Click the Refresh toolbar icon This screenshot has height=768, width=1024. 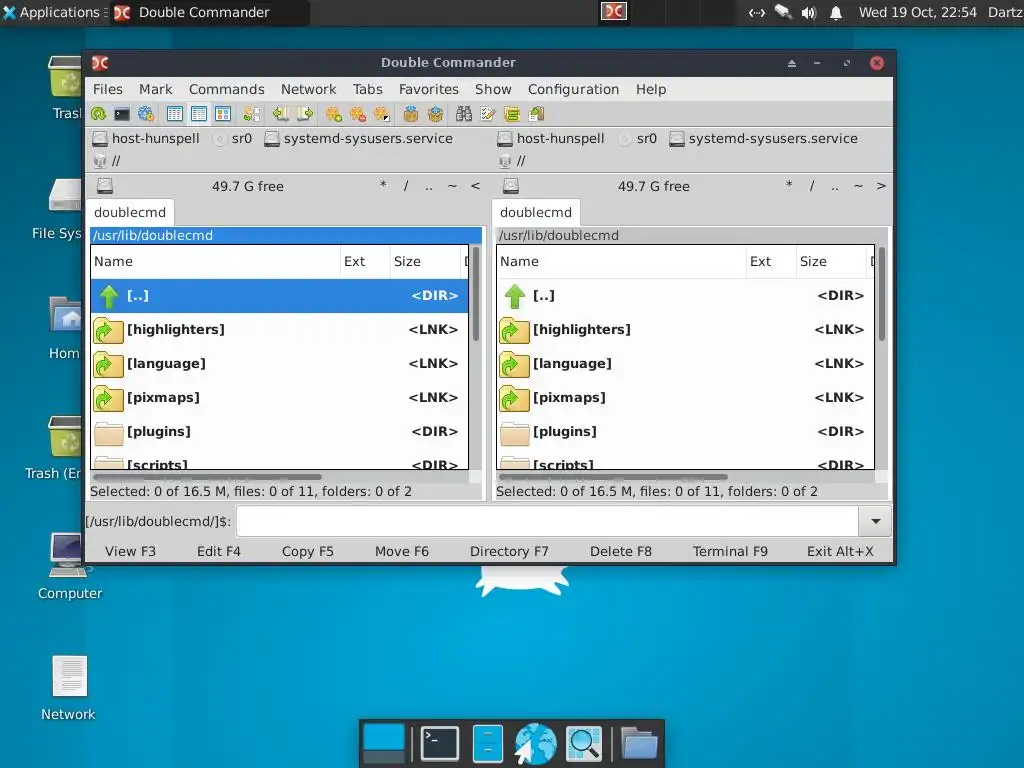click(98, 114)
